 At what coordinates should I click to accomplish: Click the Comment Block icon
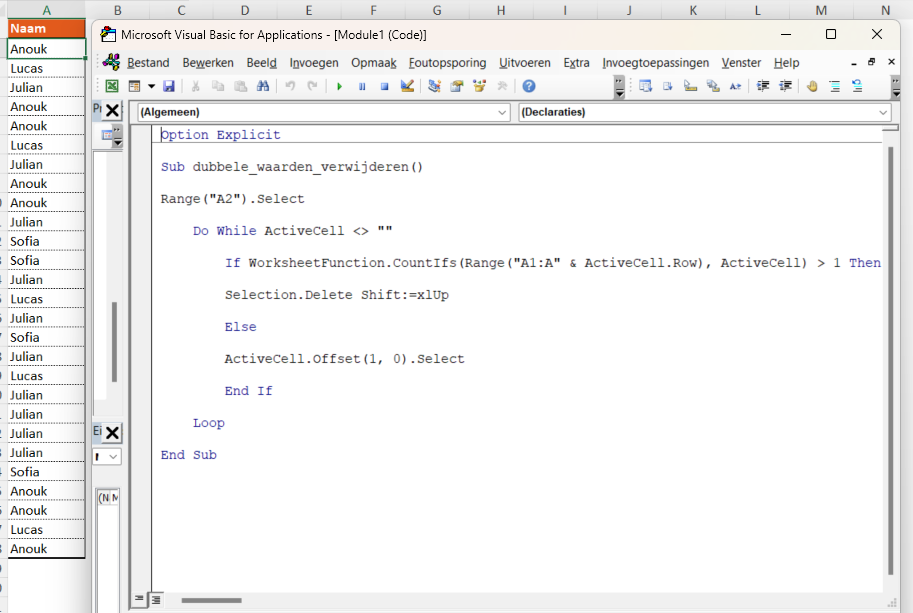click(835, 86)
